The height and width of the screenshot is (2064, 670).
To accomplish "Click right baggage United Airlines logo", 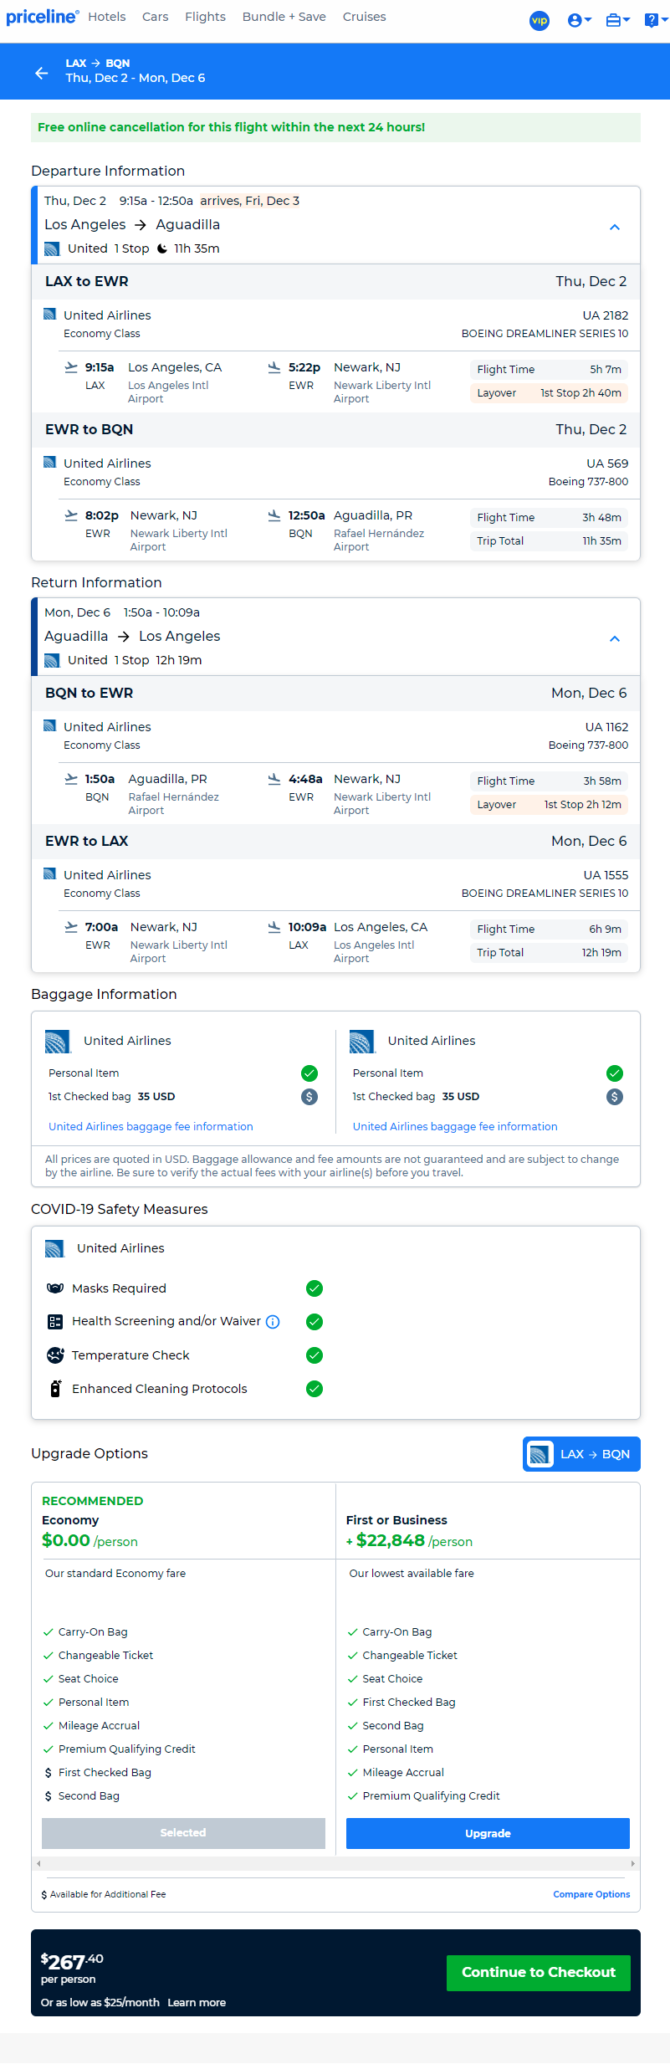I will point(361,1042).
